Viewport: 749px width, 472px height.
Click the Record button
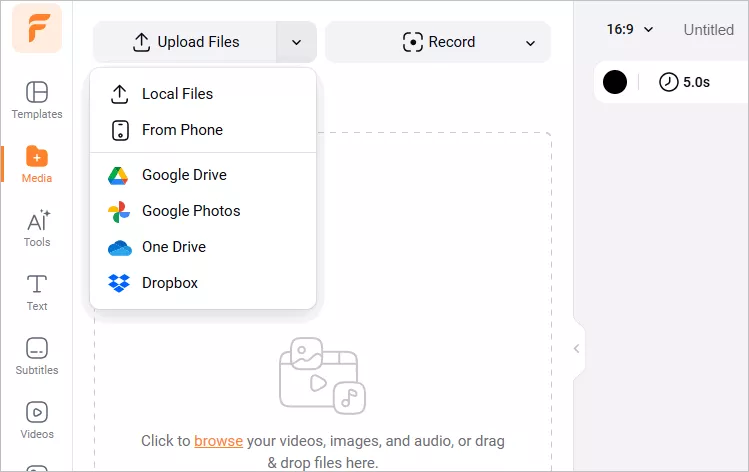click(x=439, y=42)
